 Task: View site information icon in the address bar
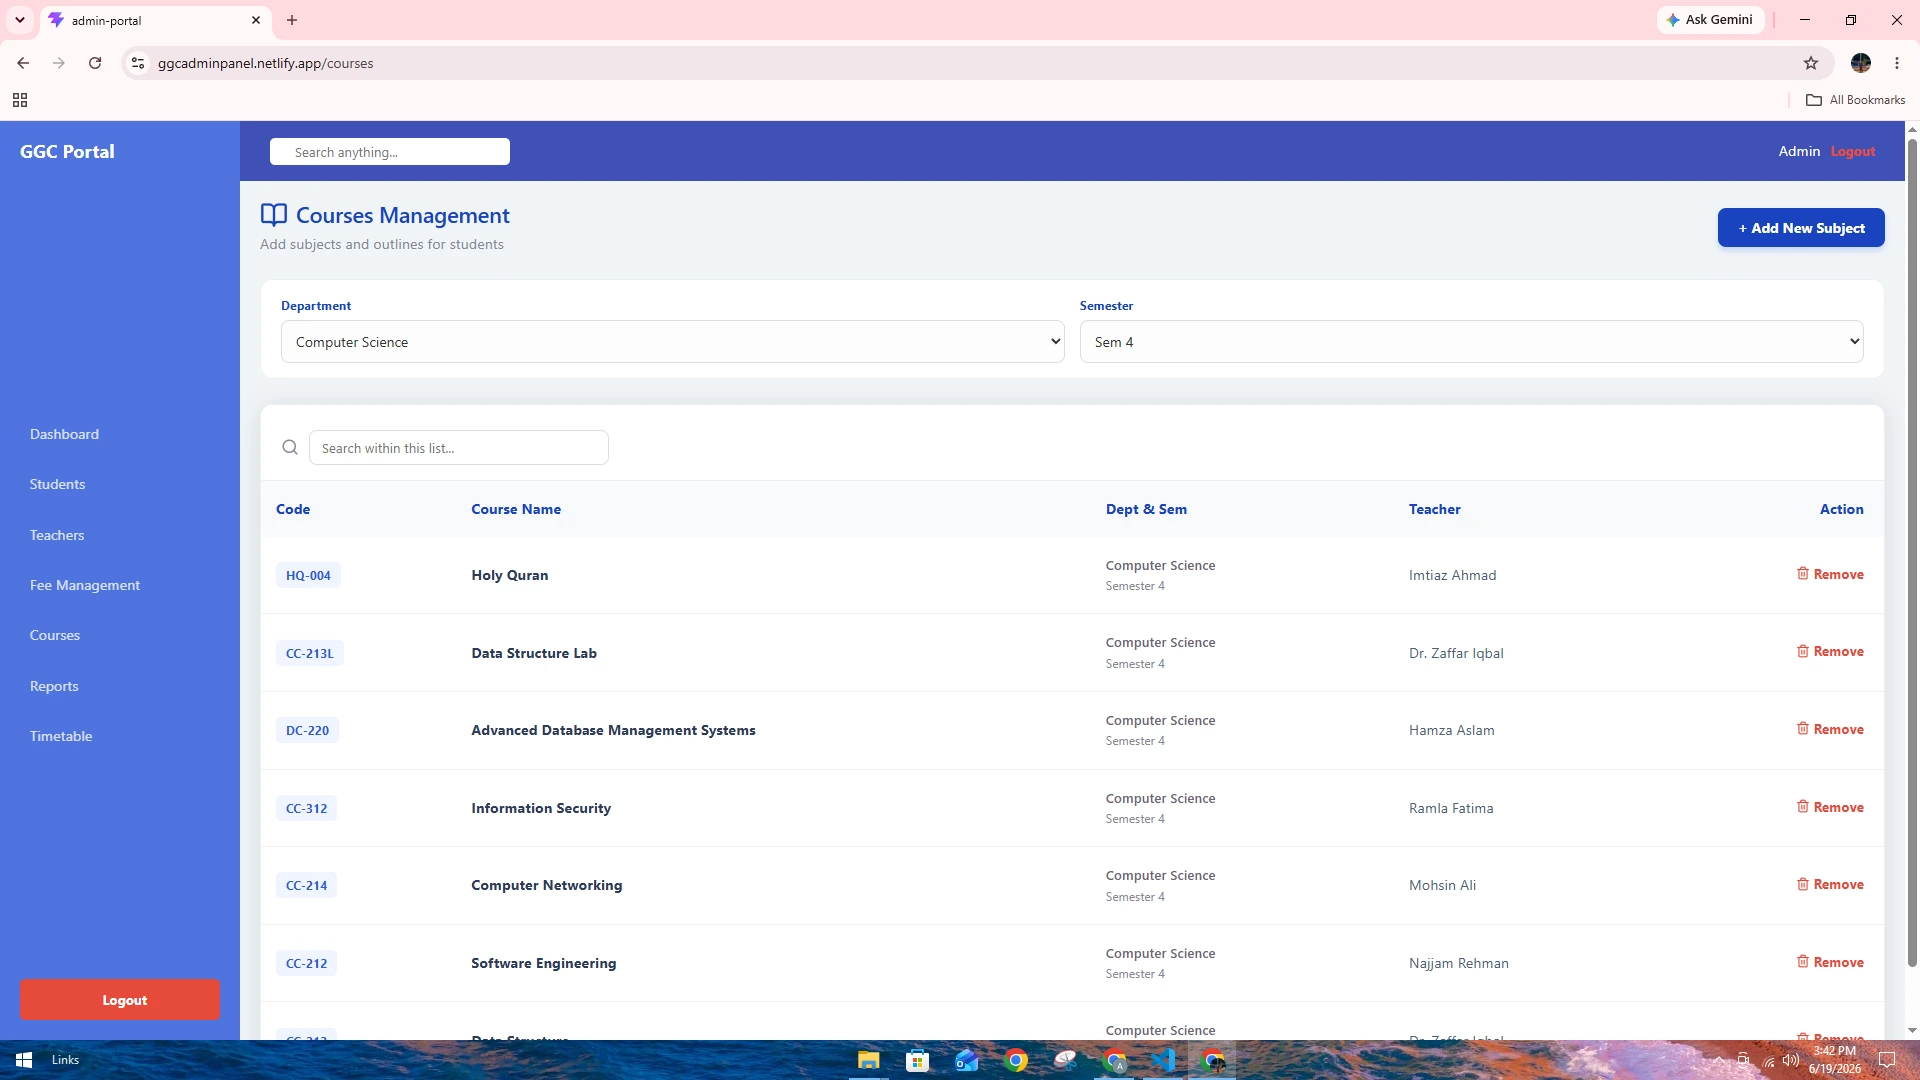pos(138,63)
